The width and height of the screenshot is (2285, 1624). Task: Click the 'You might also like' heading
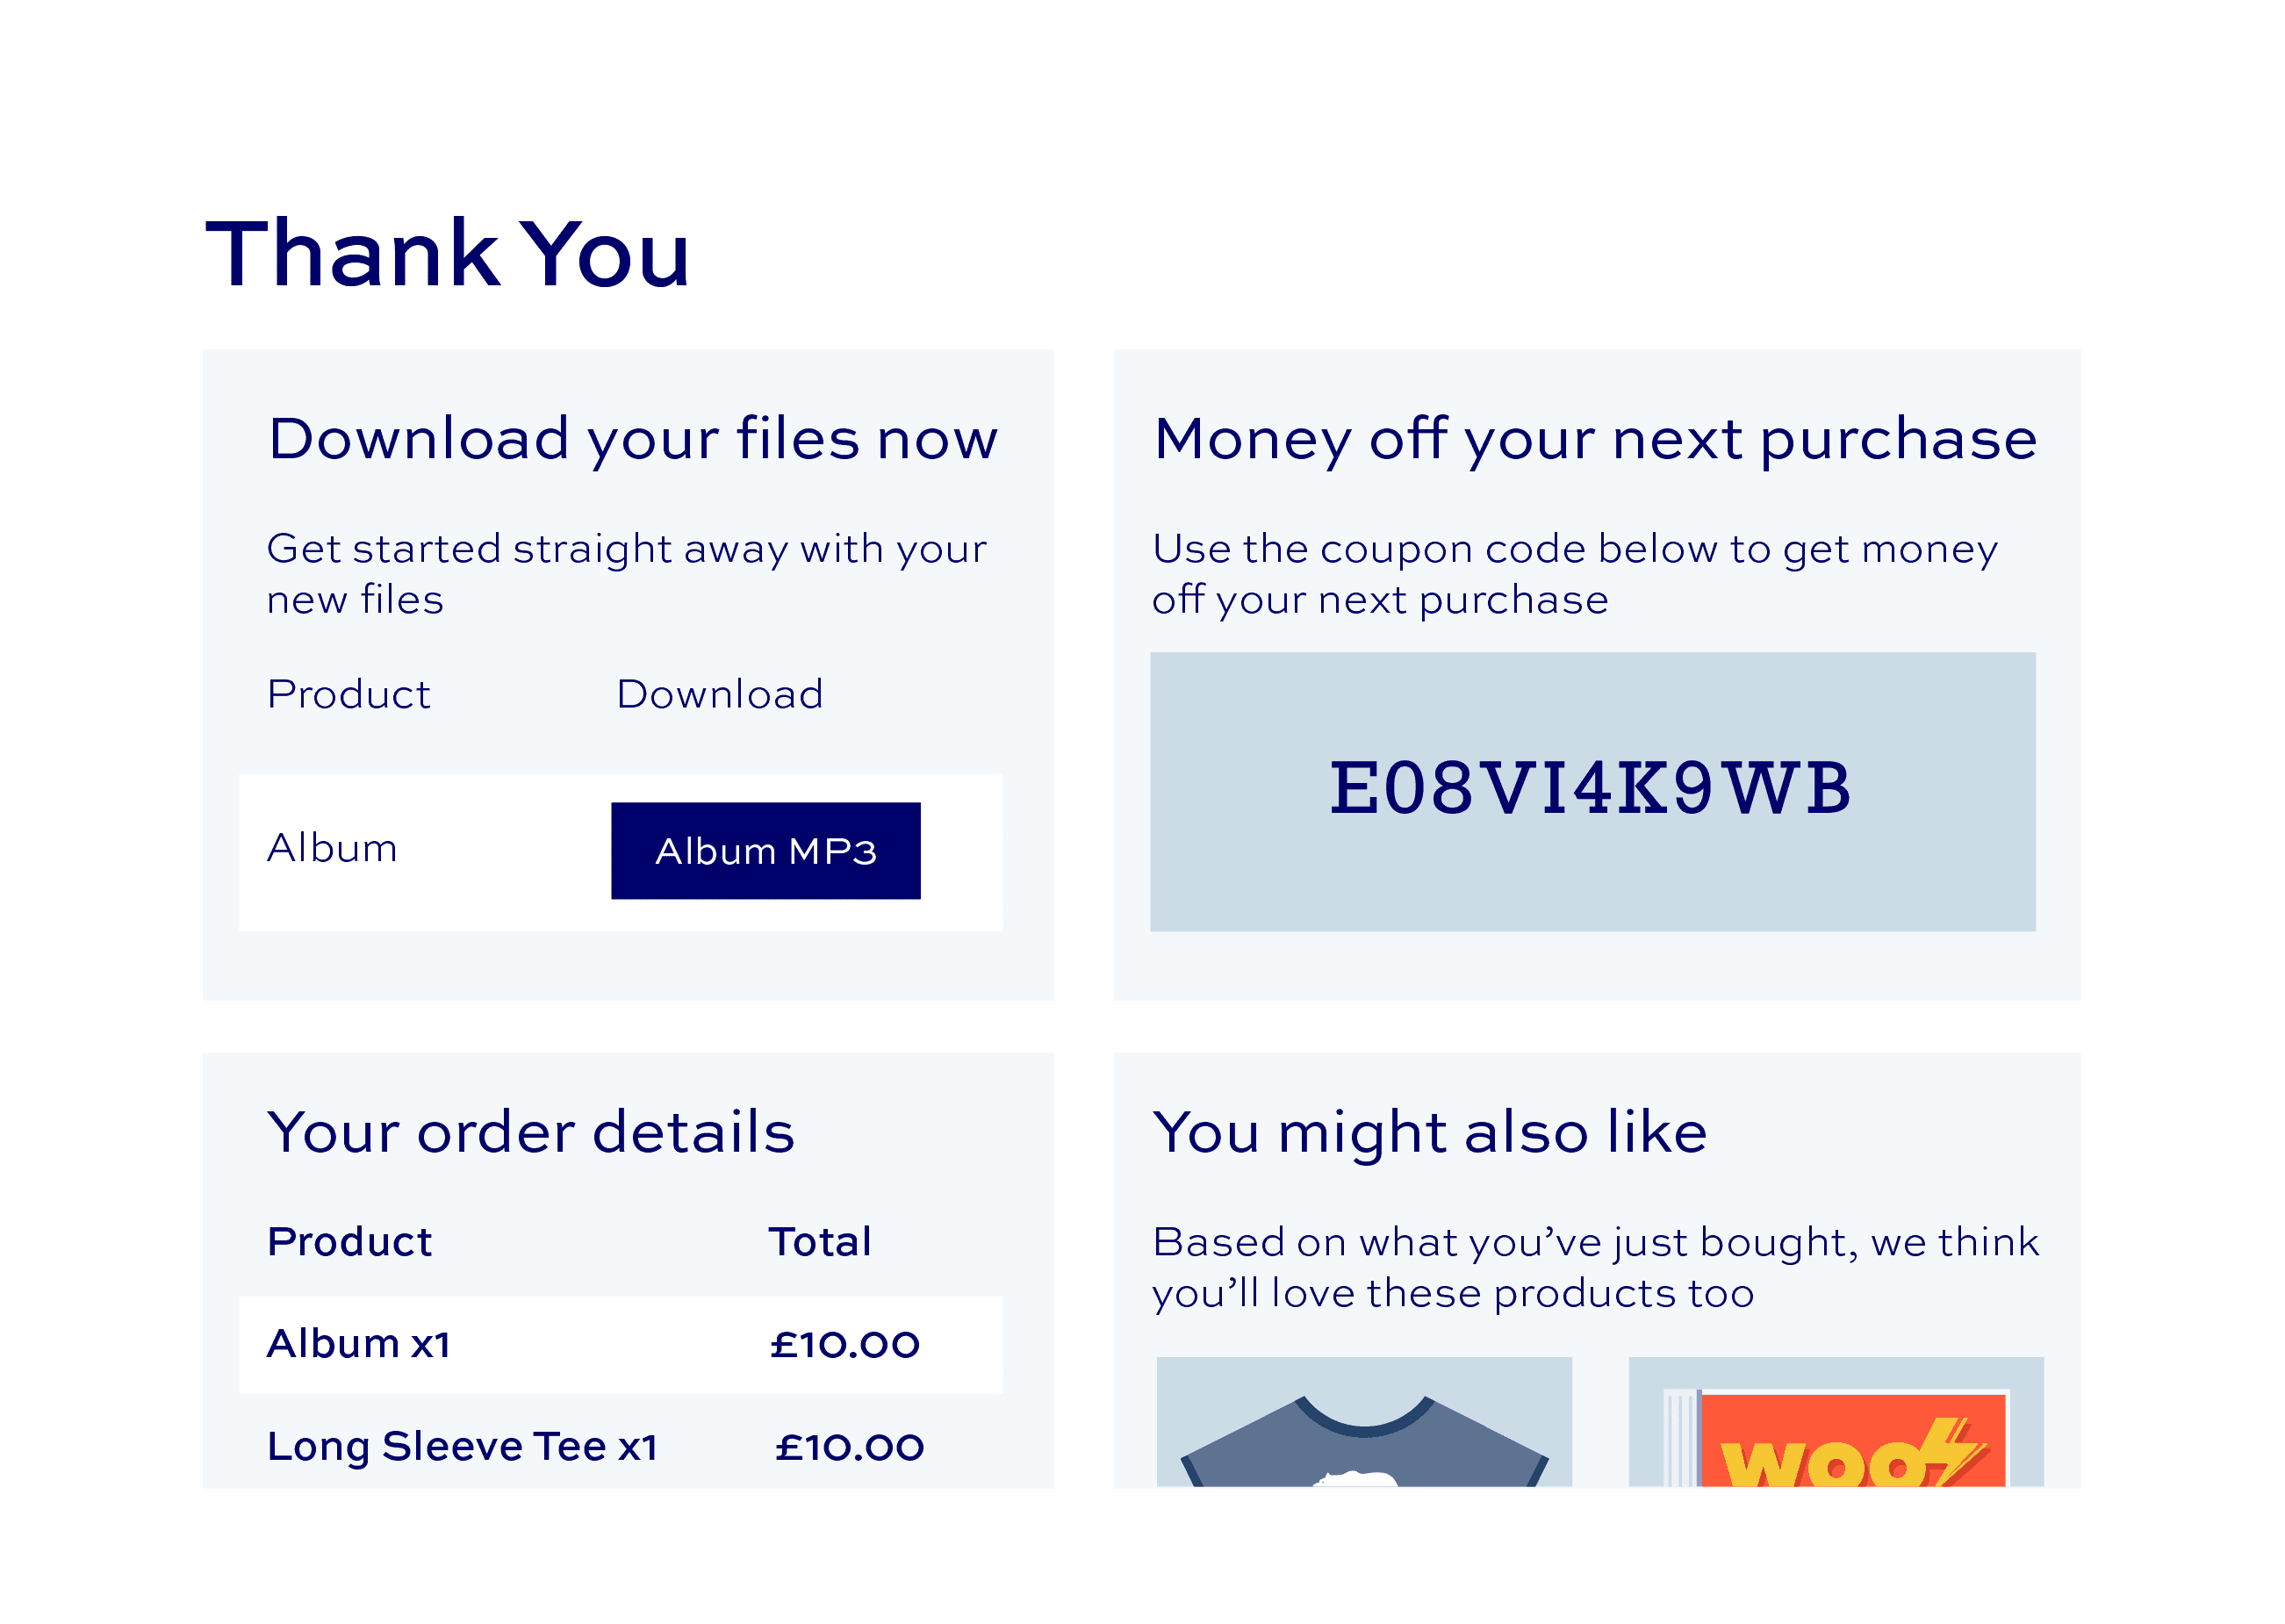(1429, 1132)
